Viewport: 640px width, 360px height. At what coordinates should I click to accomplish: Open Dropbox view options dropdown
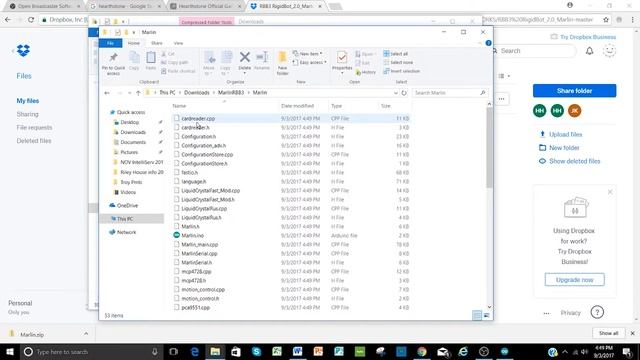click(x=504, y=76)
